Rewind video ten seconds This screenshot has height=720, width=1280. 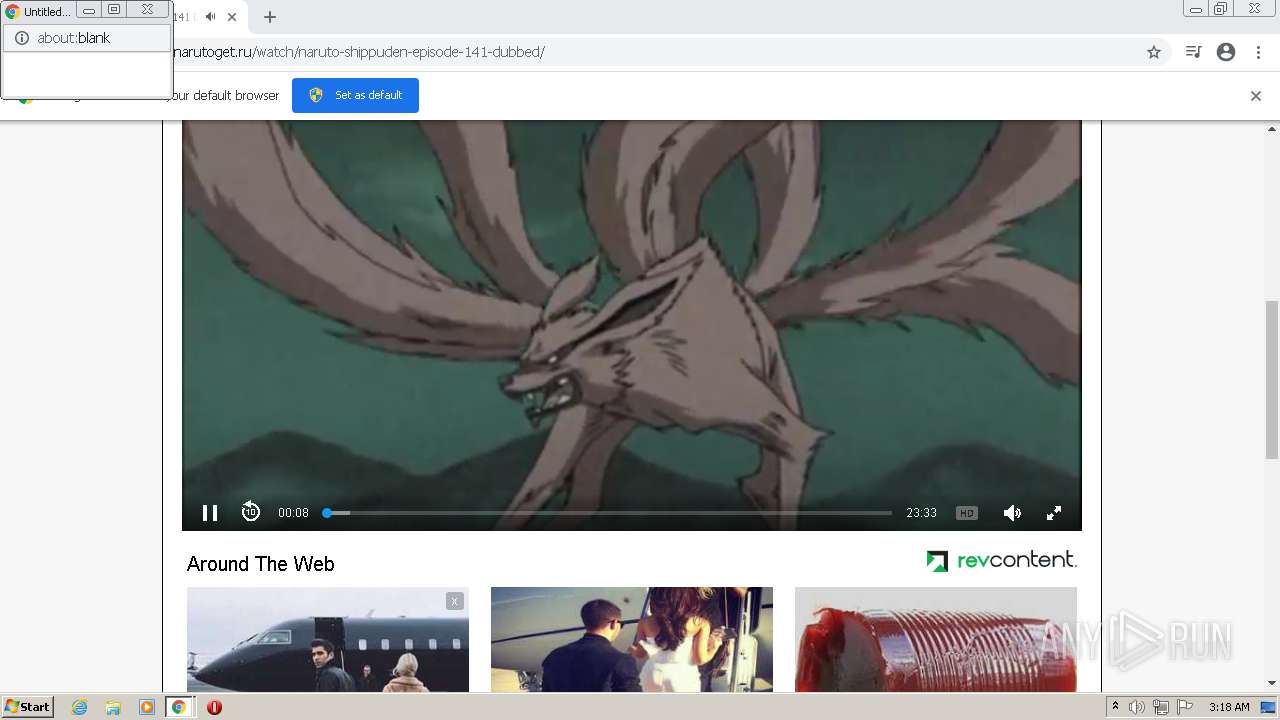251,512
